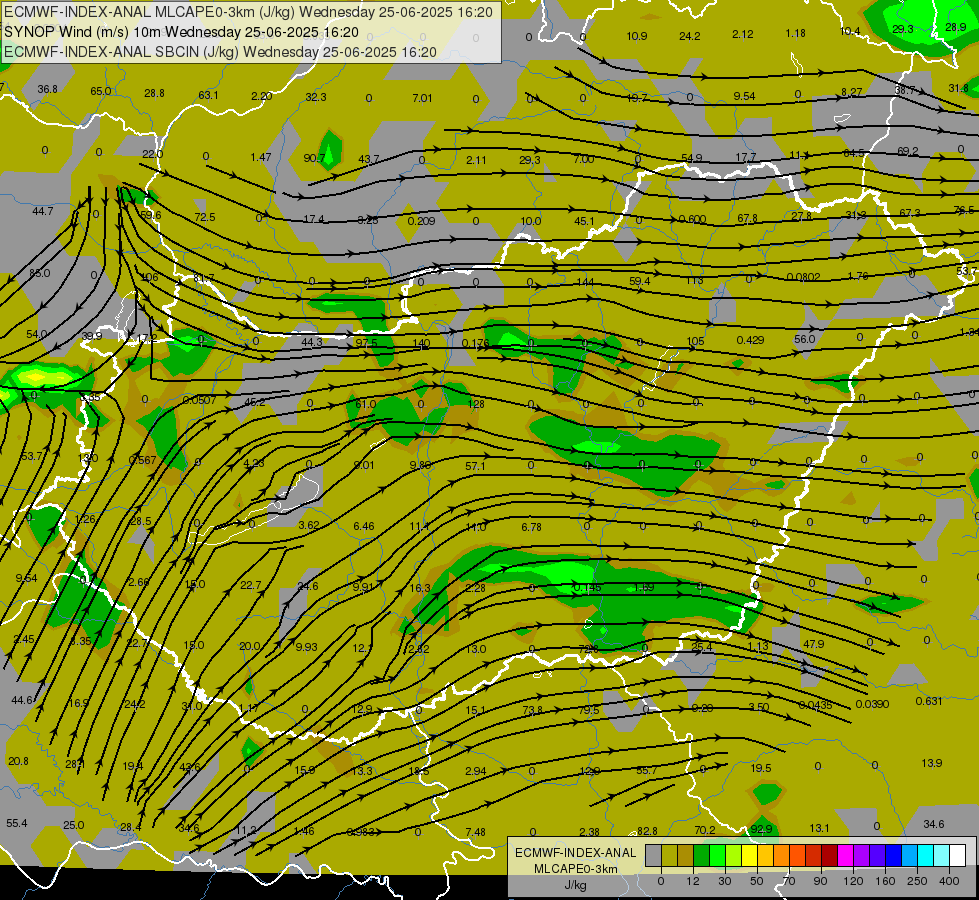Click the map value '55.7'
The width and height of the screenshot is (979, 900).
point(646,770)
